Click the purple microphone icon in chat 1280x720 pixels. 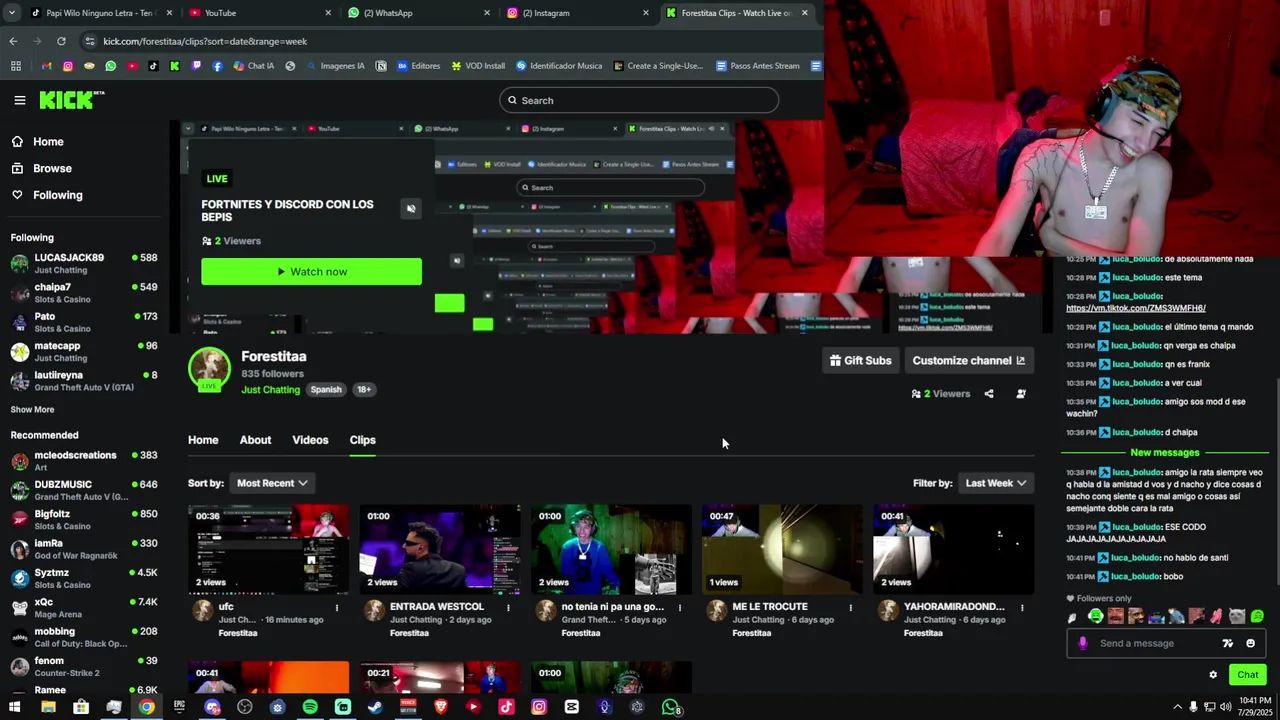point(1083,643)
